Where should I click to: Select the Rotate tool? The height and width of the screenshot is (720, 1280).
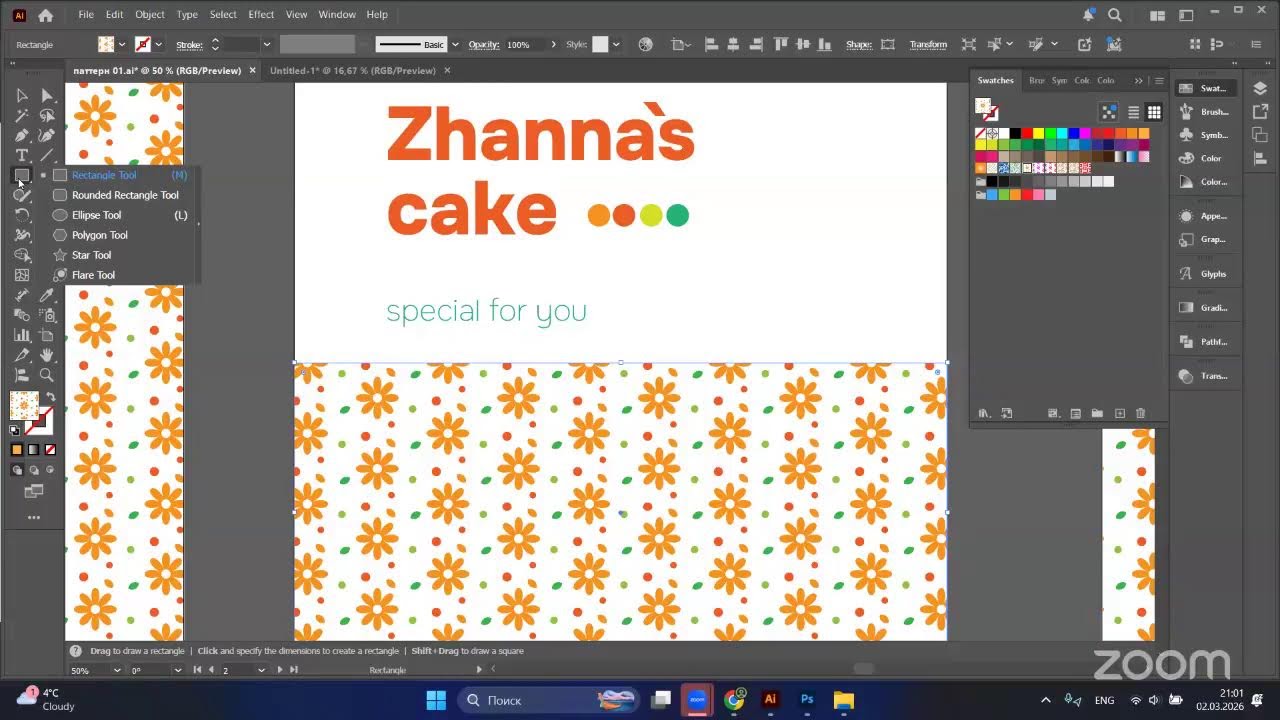pos(21,215)
